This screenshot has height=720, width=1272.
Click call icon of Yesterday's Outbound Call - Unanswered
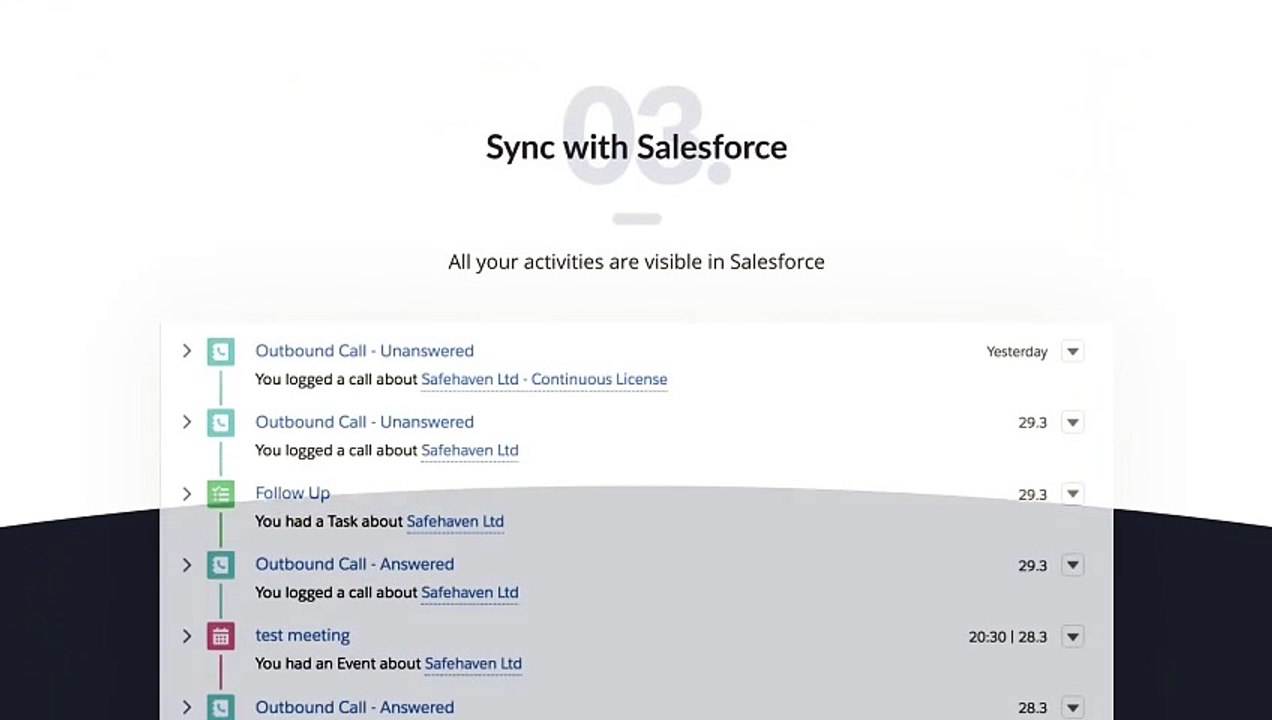pos(221,351)
